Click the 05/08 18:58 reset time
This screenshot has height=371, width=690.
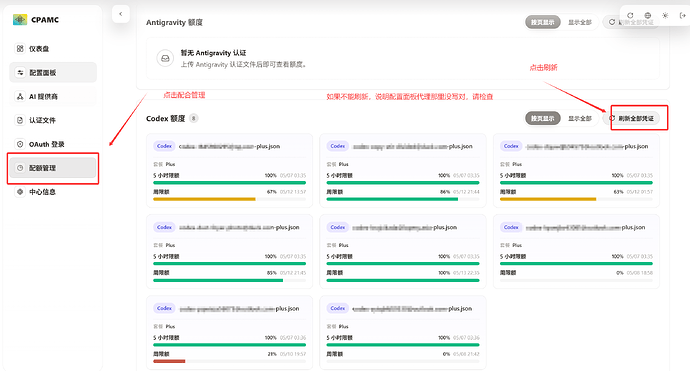(x=639, y=273)
